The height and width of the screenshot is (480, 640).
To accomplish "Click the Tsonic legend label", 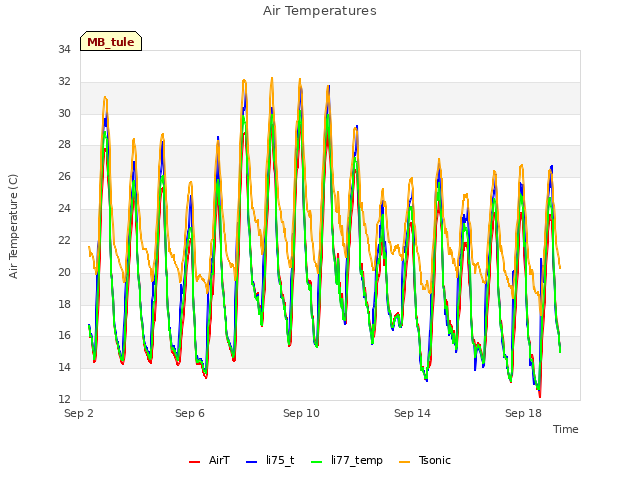I will tap(435, 460).
